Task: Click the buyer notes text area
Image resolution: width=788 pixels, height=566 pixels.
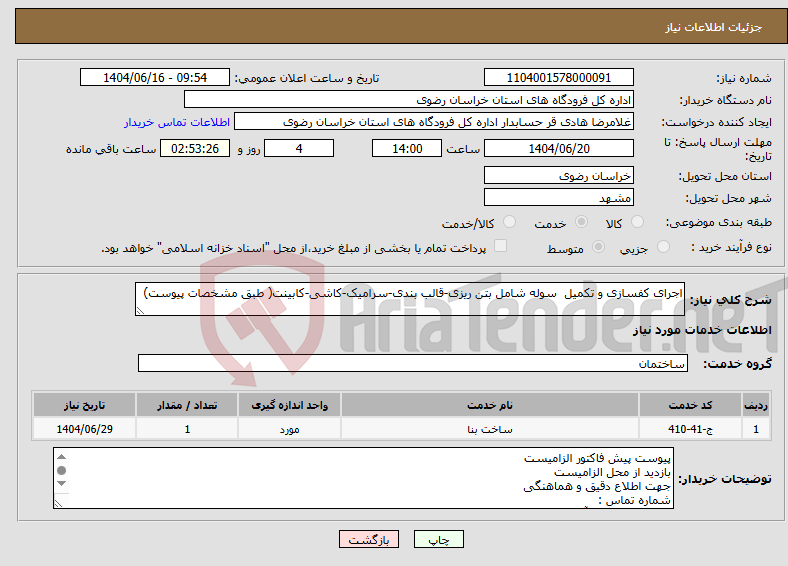Action: pos(363,478)
